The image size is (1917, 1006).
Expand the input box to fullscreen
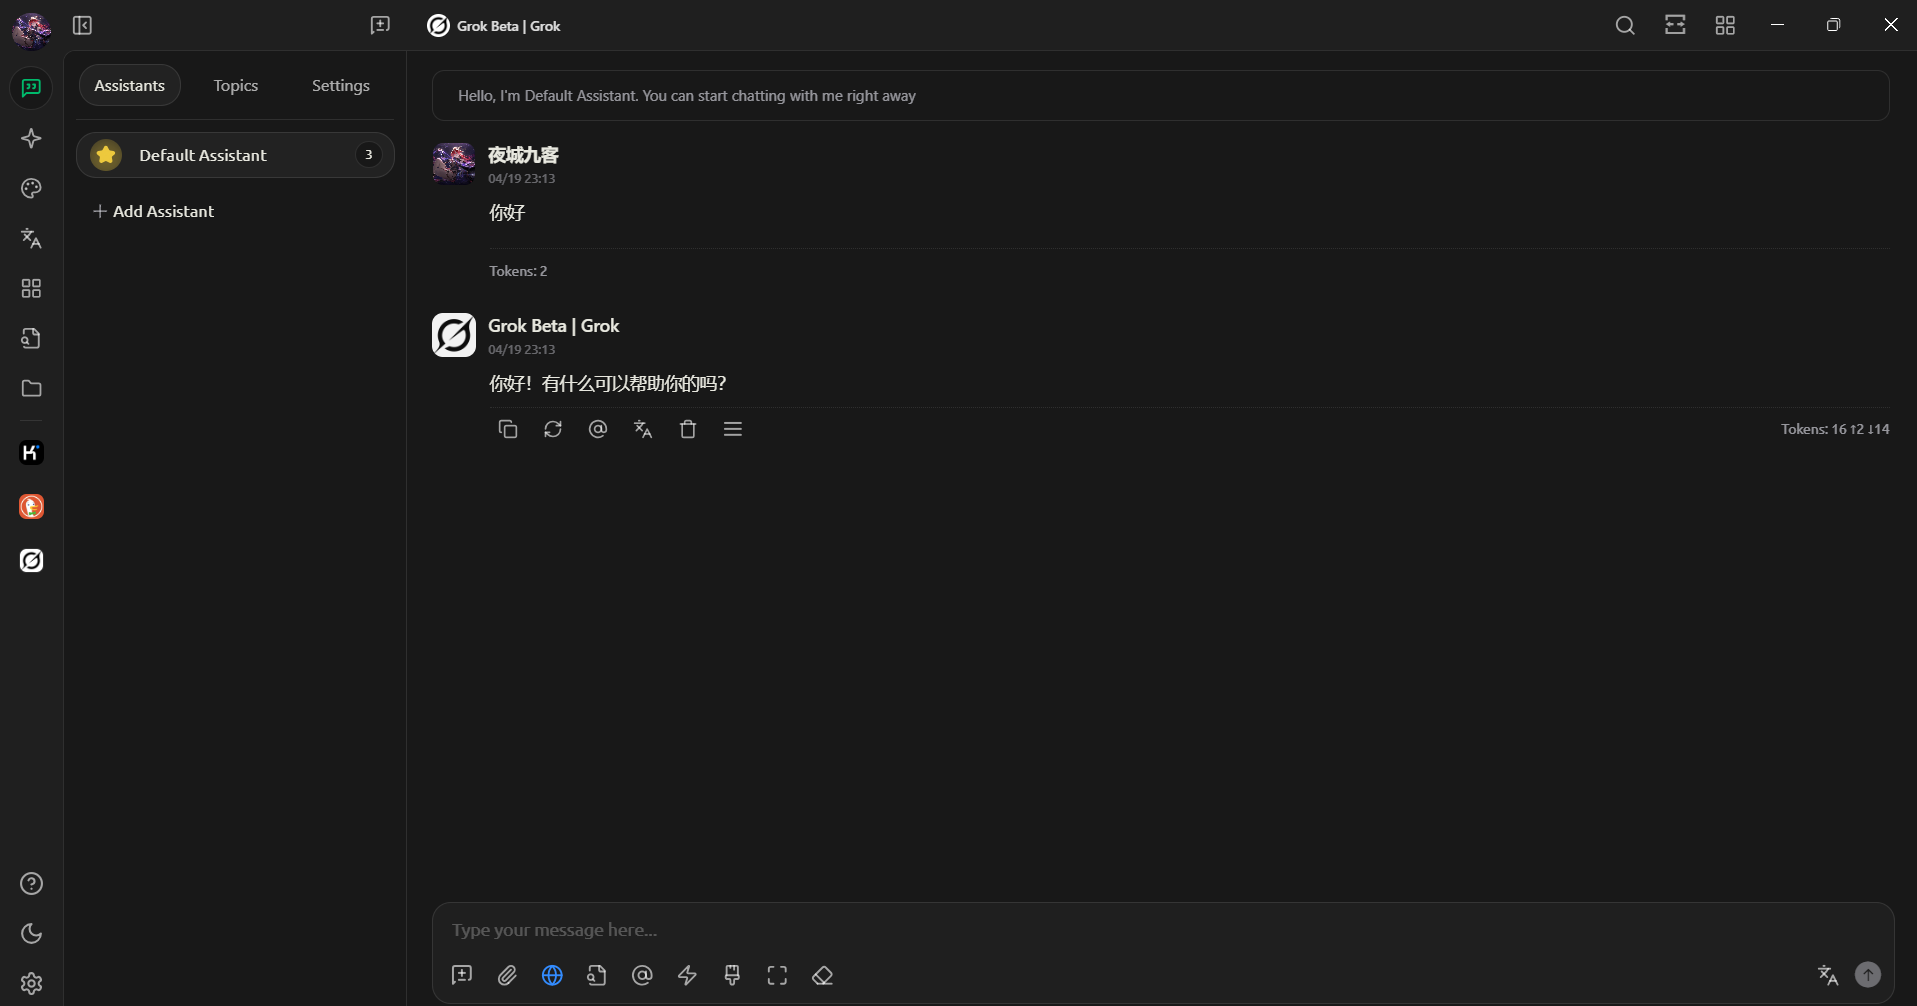pyautogui.click(x=777, y=975)
